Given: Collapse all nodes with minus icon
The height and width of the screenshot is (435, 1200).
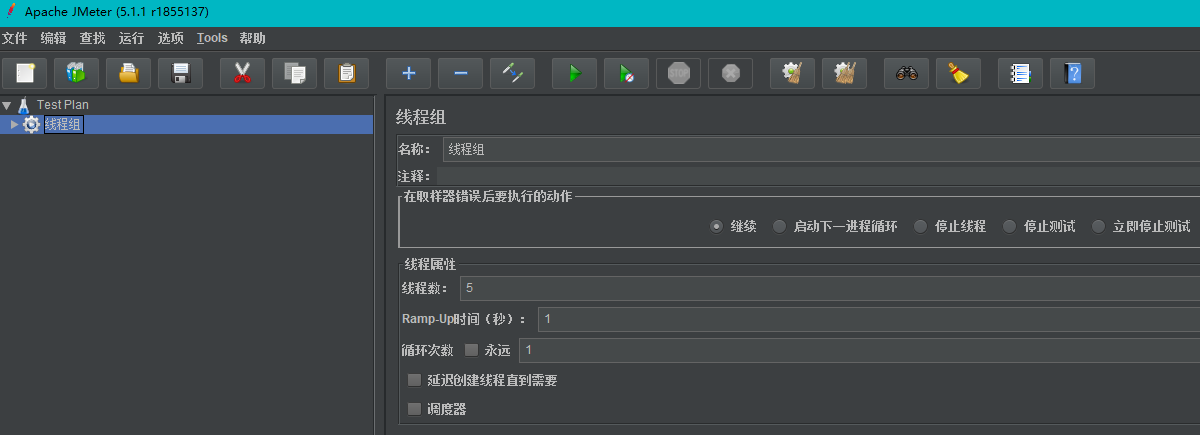Looking at the screenshot, I should click(x=460, y=73).
